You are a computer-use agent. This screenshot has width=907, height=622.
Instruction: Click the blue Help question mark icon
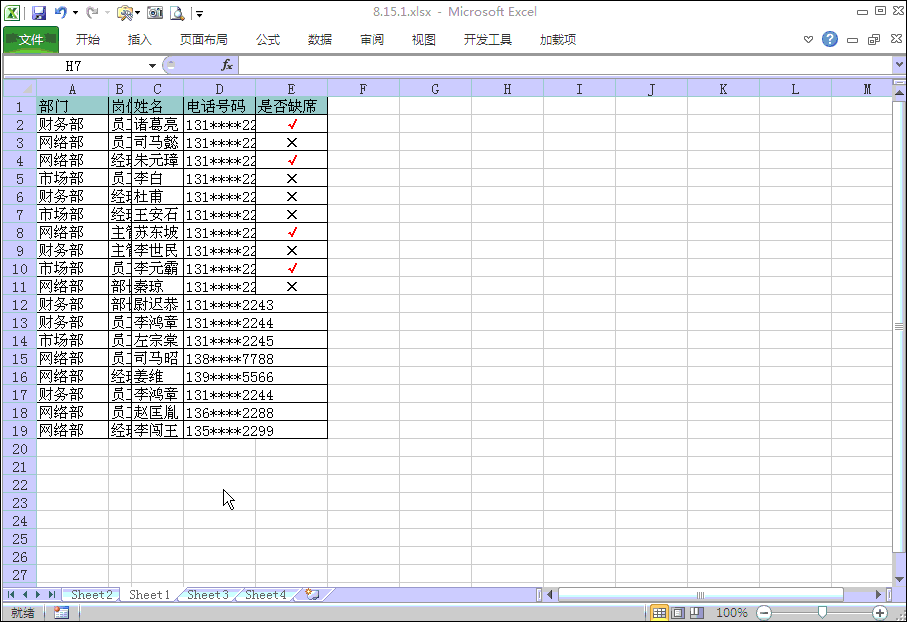click(x=829, y=39)
